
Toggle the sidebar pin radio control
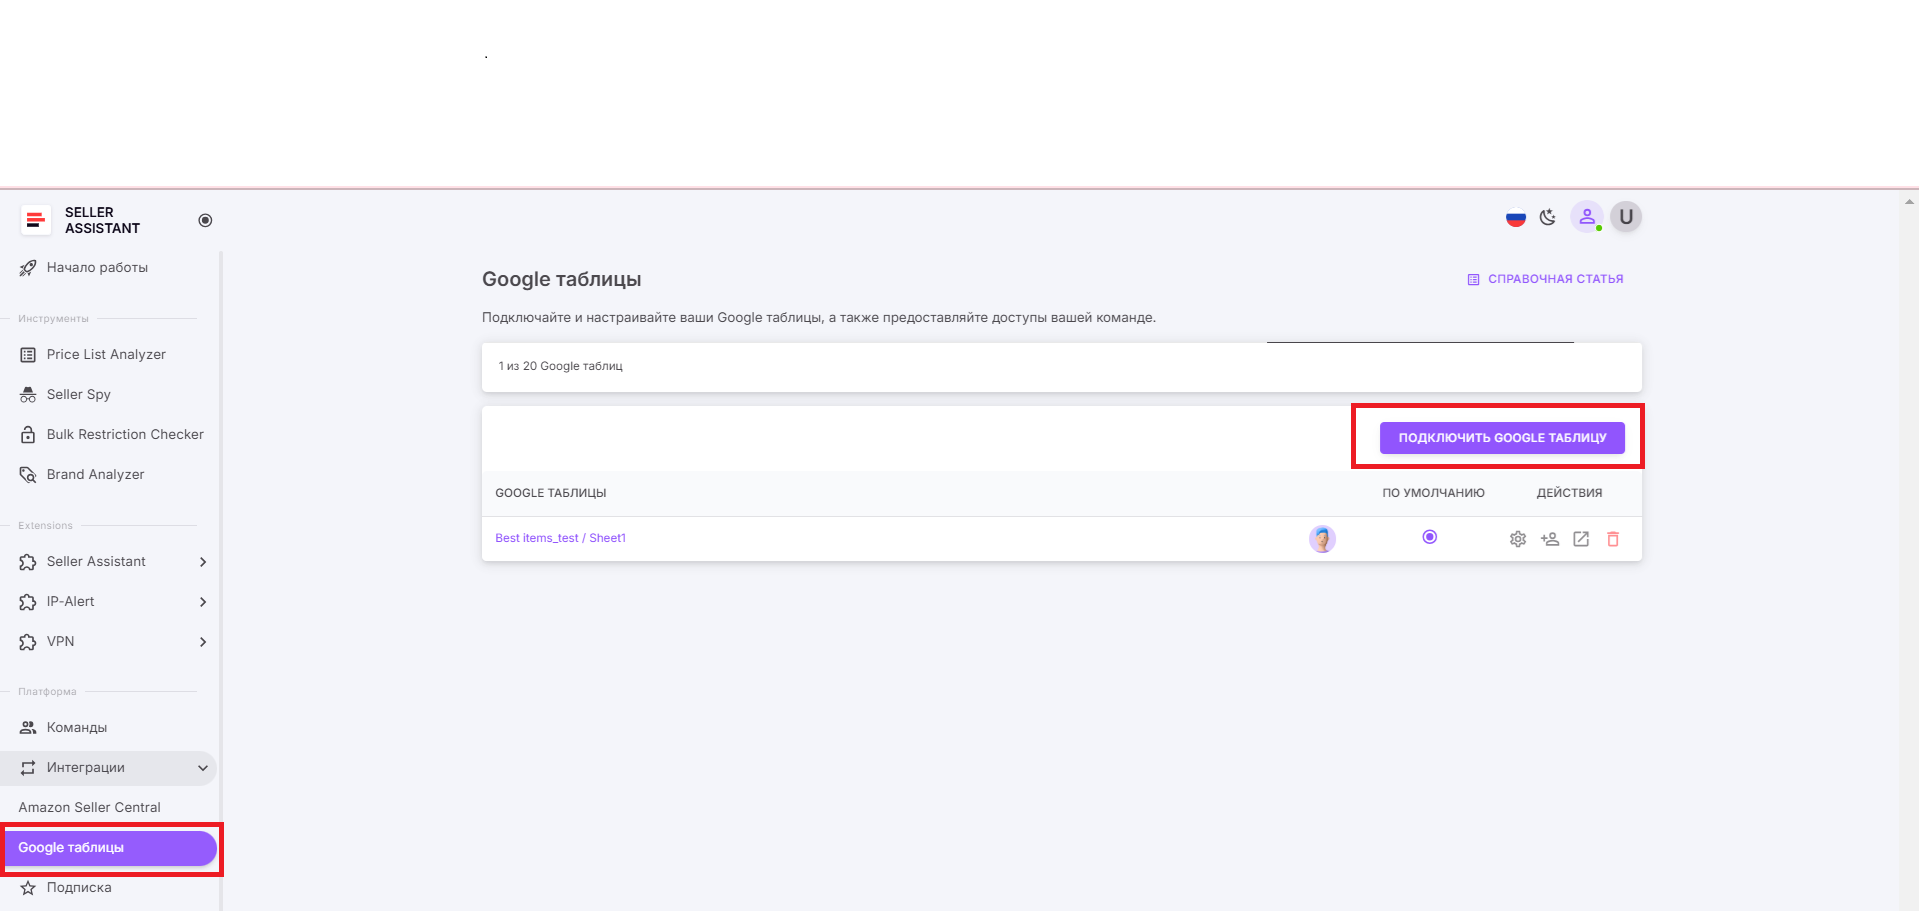pyautogui.click(x=205, y=220)
